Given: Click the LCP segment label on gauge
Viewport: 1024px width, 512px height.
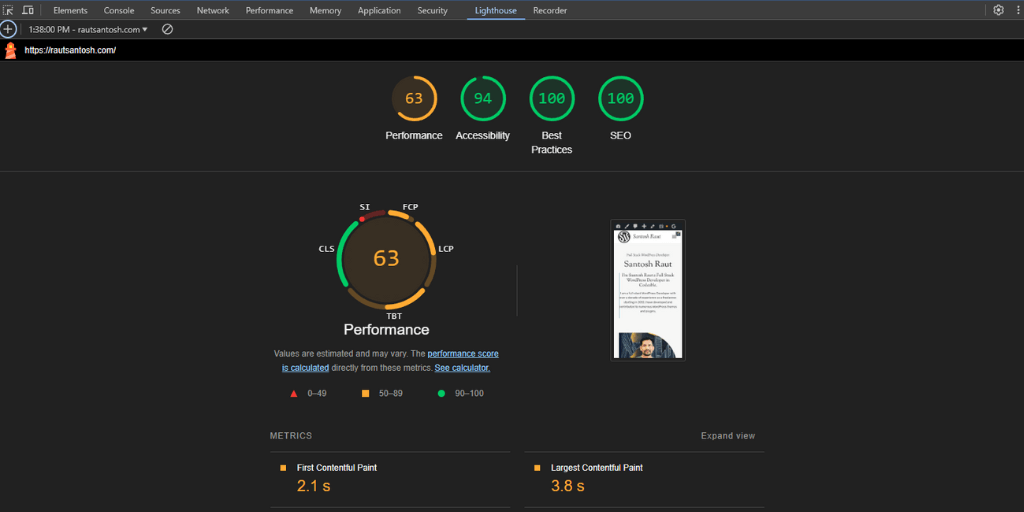Looking at the screenshot, I should click(446, 249).
